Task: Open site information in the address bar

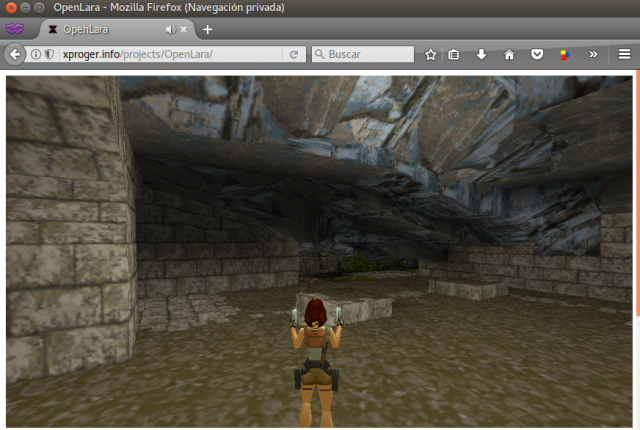Action: [x=36, y=54]
